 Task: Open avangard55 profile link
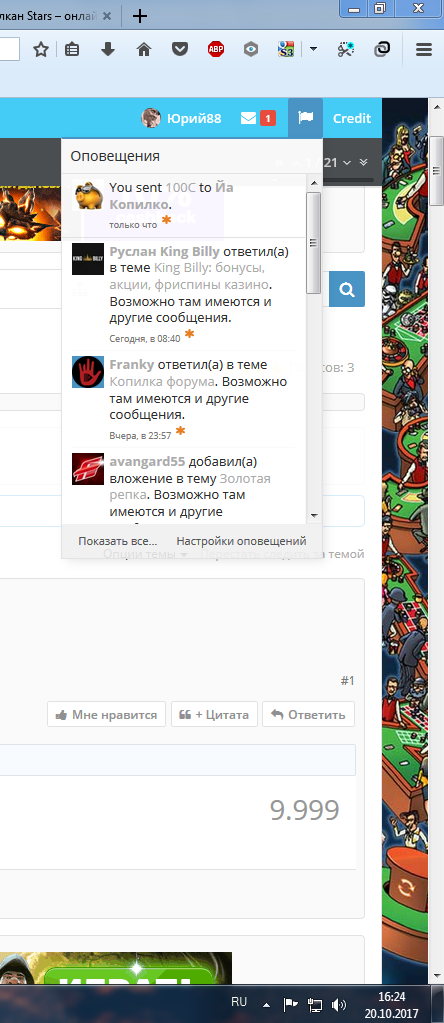click(x=147, y=461)
